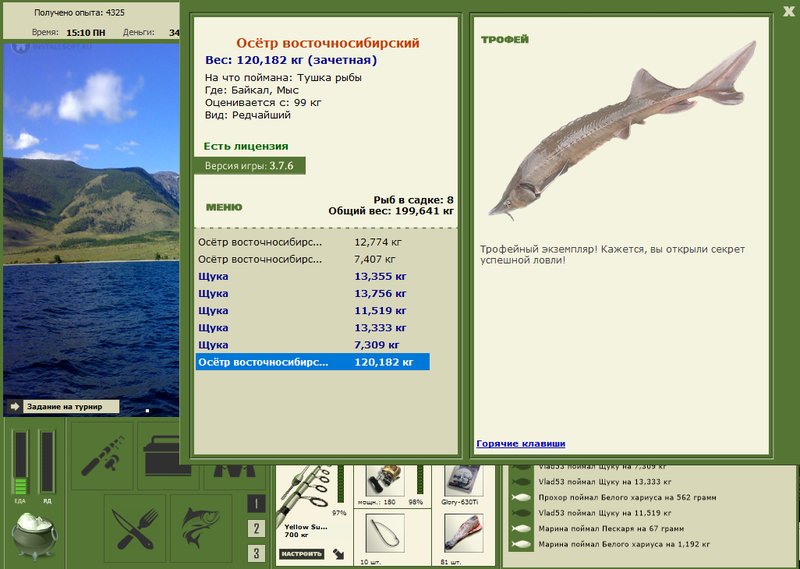Switch to rod slot 3
This screenshot has height=569, width=800.
click(x=256, y=553)
